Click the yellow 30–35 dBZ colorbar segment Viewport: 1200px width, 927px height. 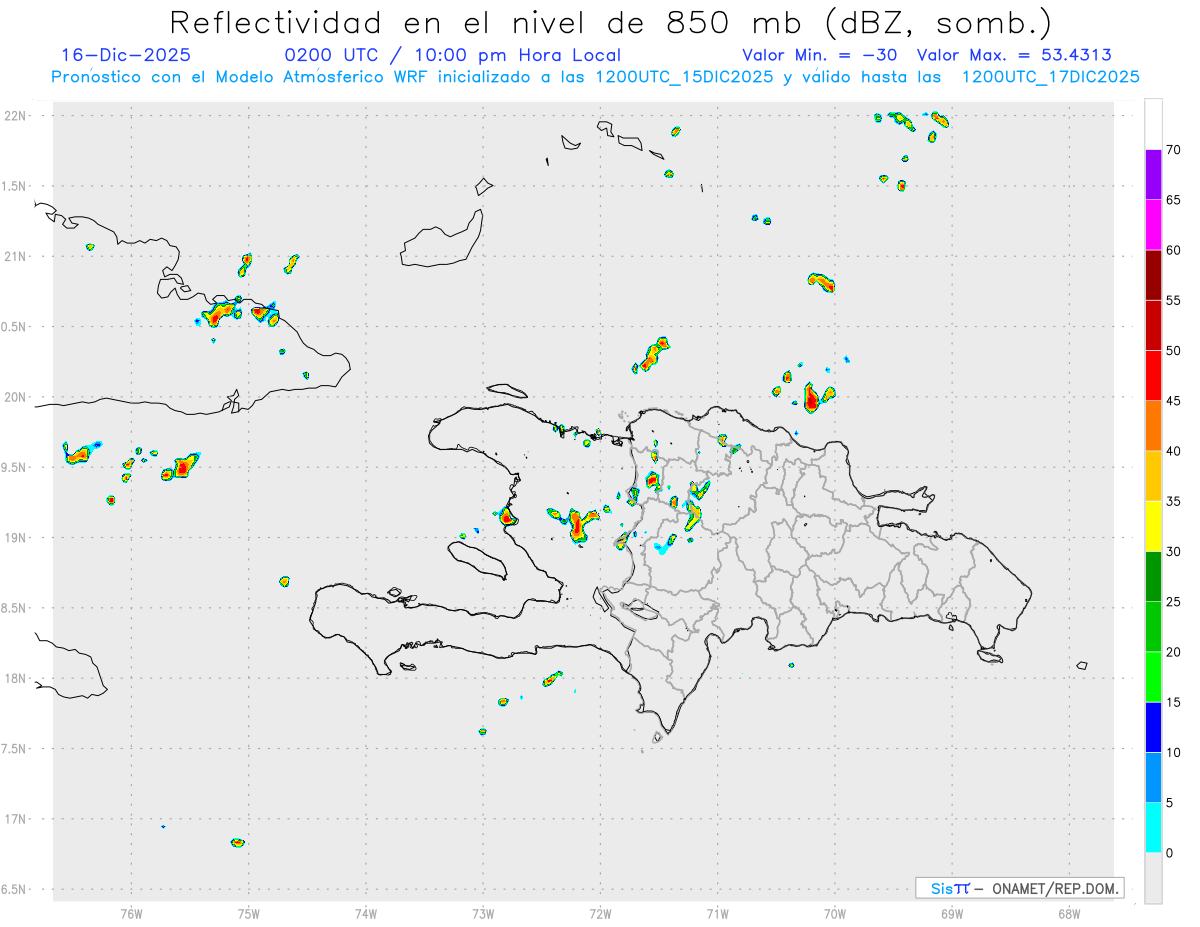1153,526
